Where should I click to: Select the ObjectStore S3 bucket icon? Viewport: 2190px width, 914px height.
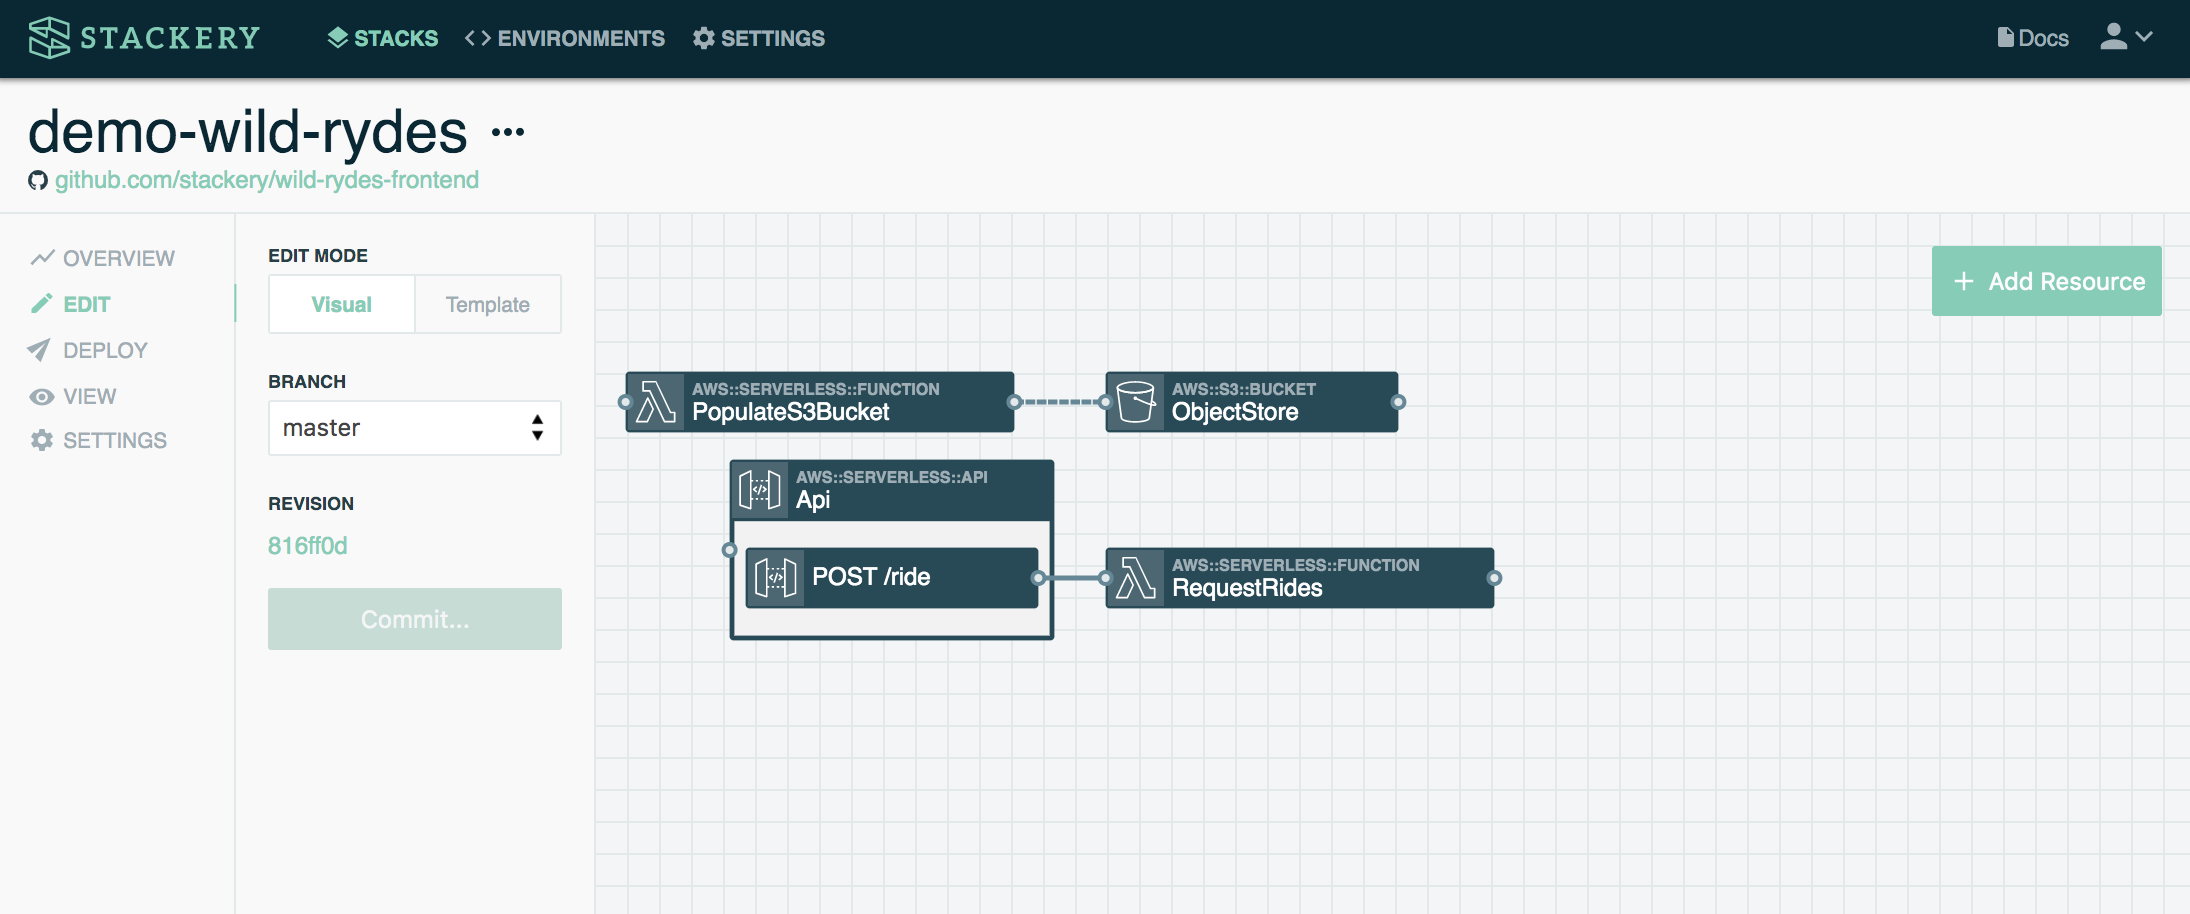click(1136, 402)
